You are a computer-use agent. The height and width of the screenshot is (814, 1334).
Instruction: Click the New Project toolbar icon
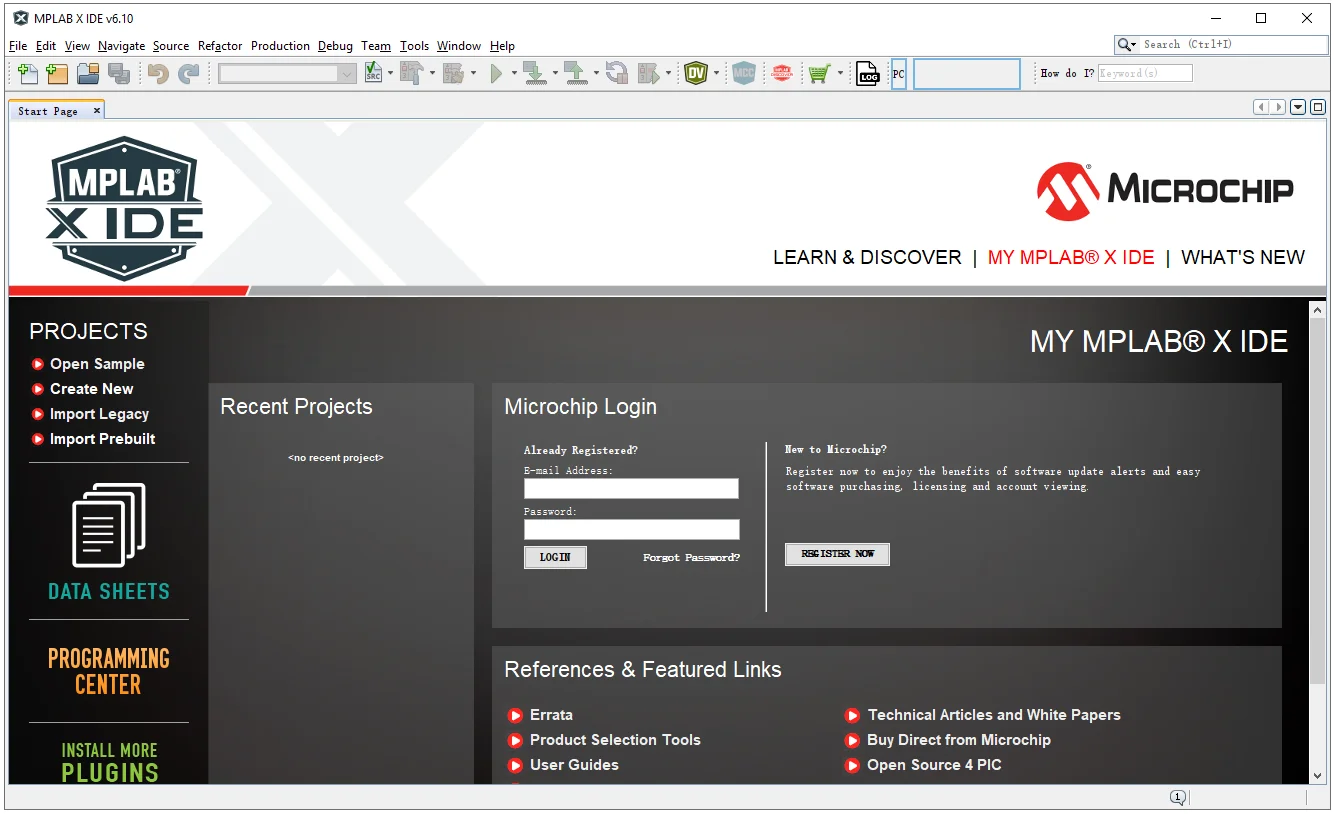point(58,73)
